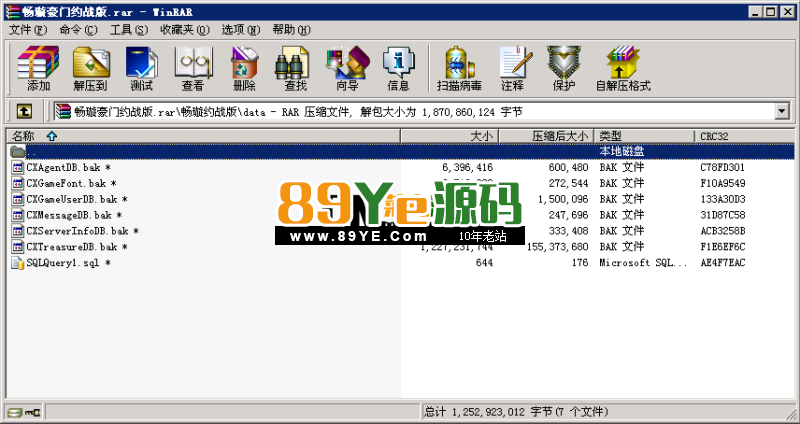
Task: Click the CRC32 value 133A30D3
Action: (723, 199)
